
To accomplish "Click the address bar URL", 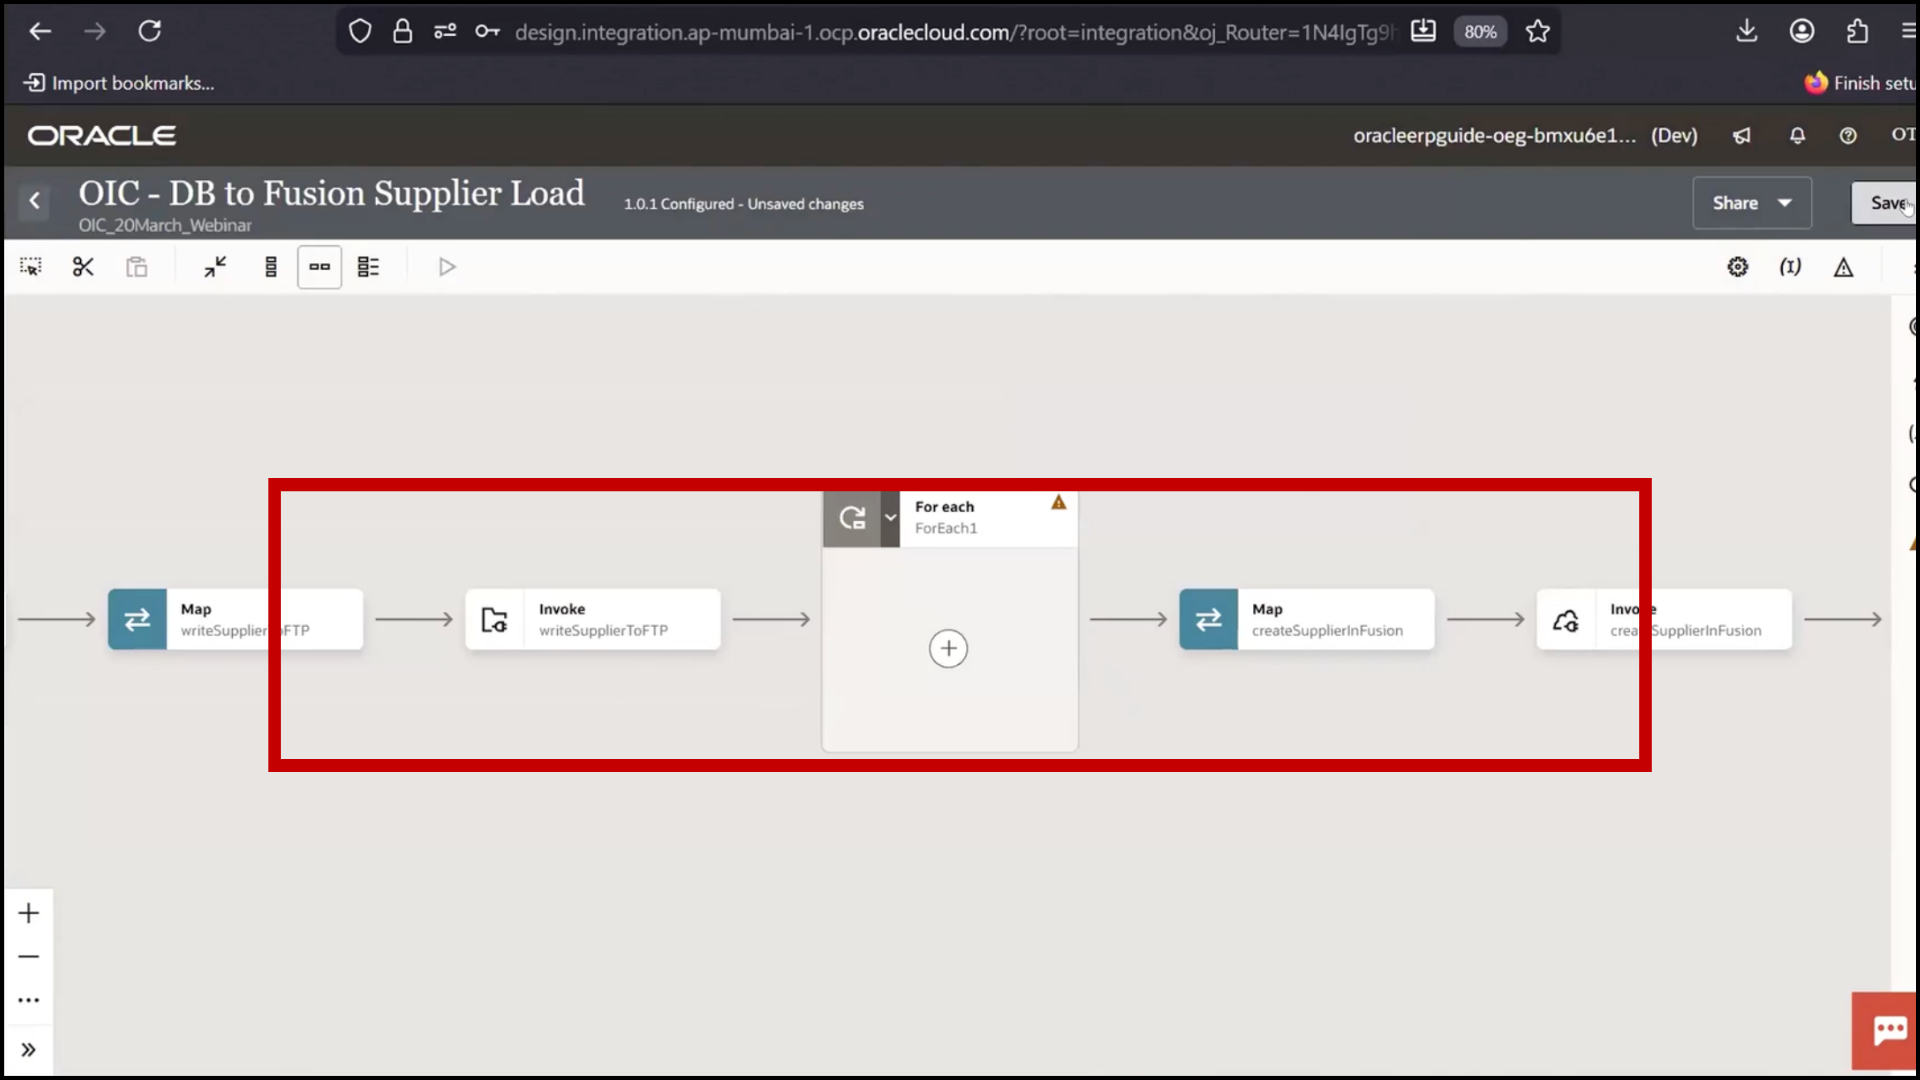I will tap(953, 32).
